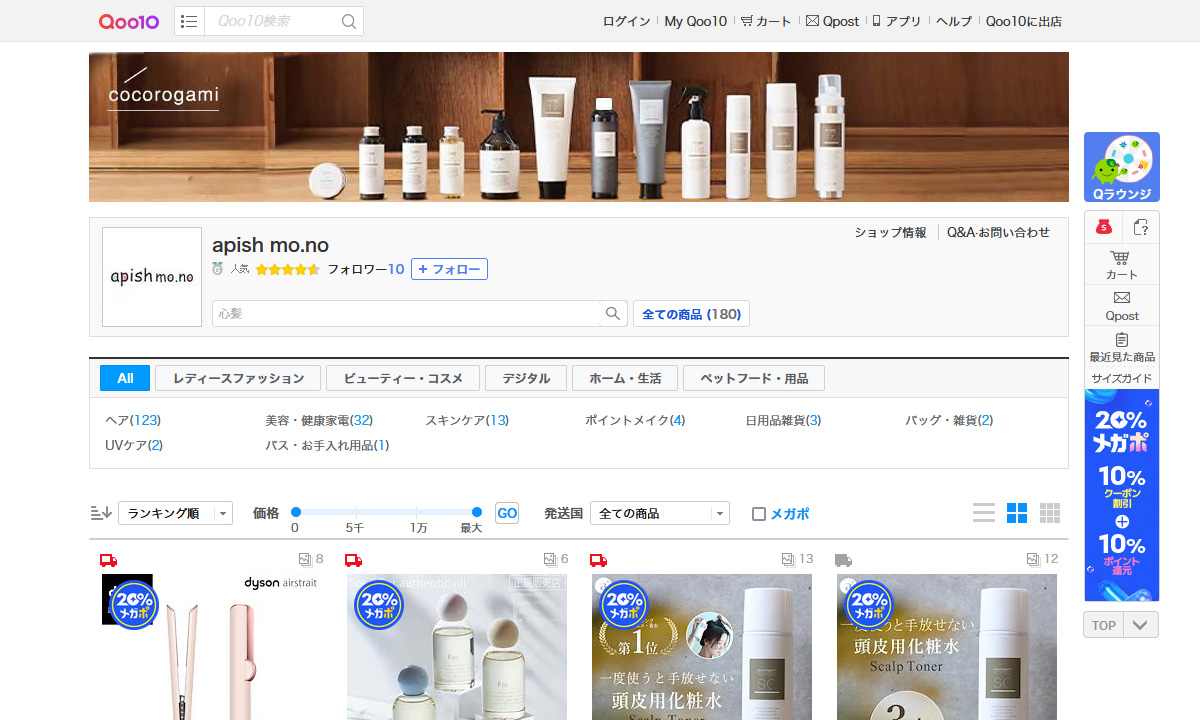Switch to small grid view icon
Viewport: 1200px width, 720px height.
pyautogui.click(x=1049, y=513)
